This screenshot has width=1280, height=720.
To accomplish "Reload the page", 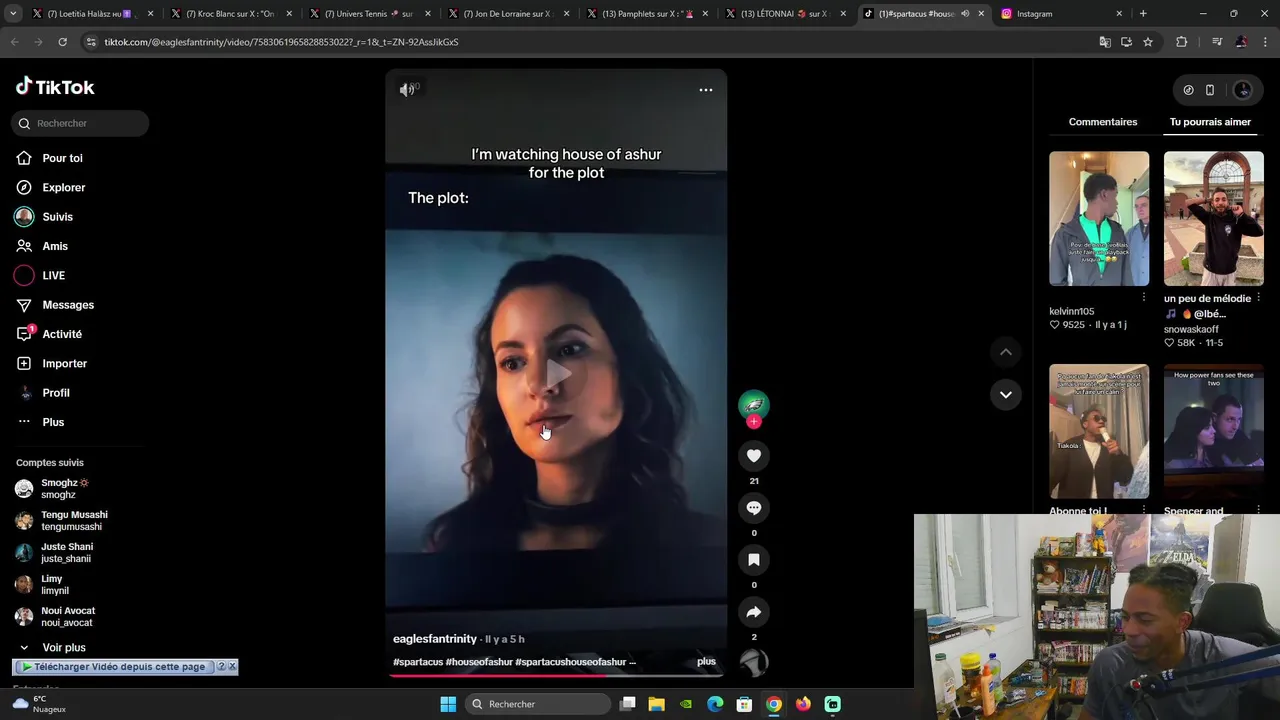I will click(x=62, y=42).
